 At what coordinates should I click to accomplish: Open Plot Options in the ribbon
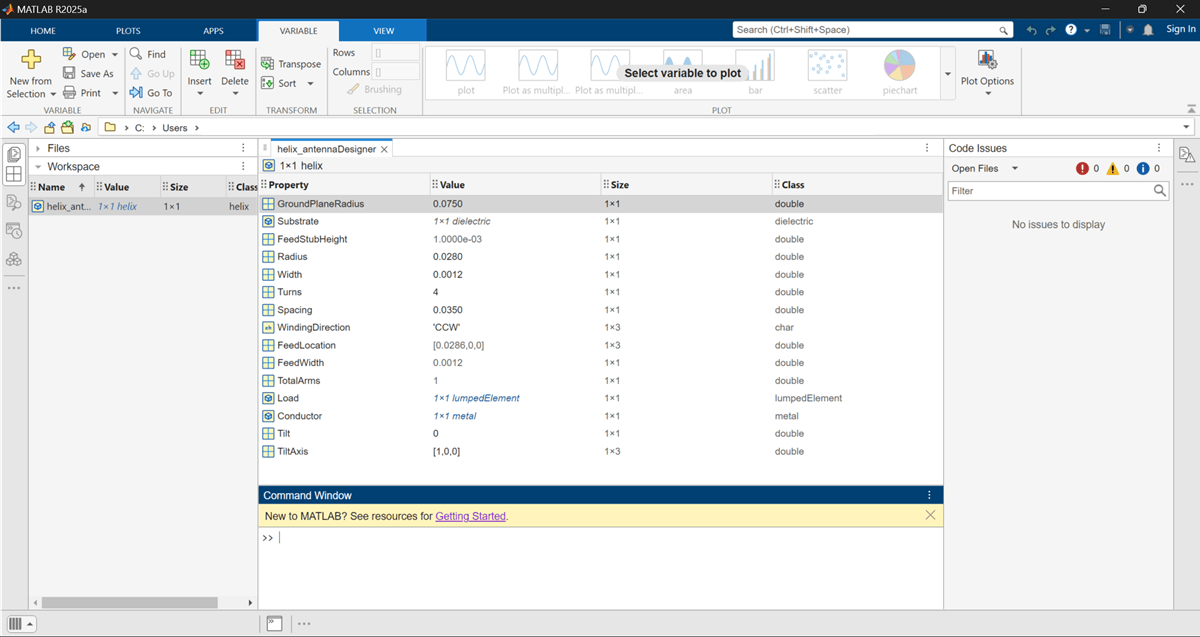pyautogui.click(x=987, y=74)
